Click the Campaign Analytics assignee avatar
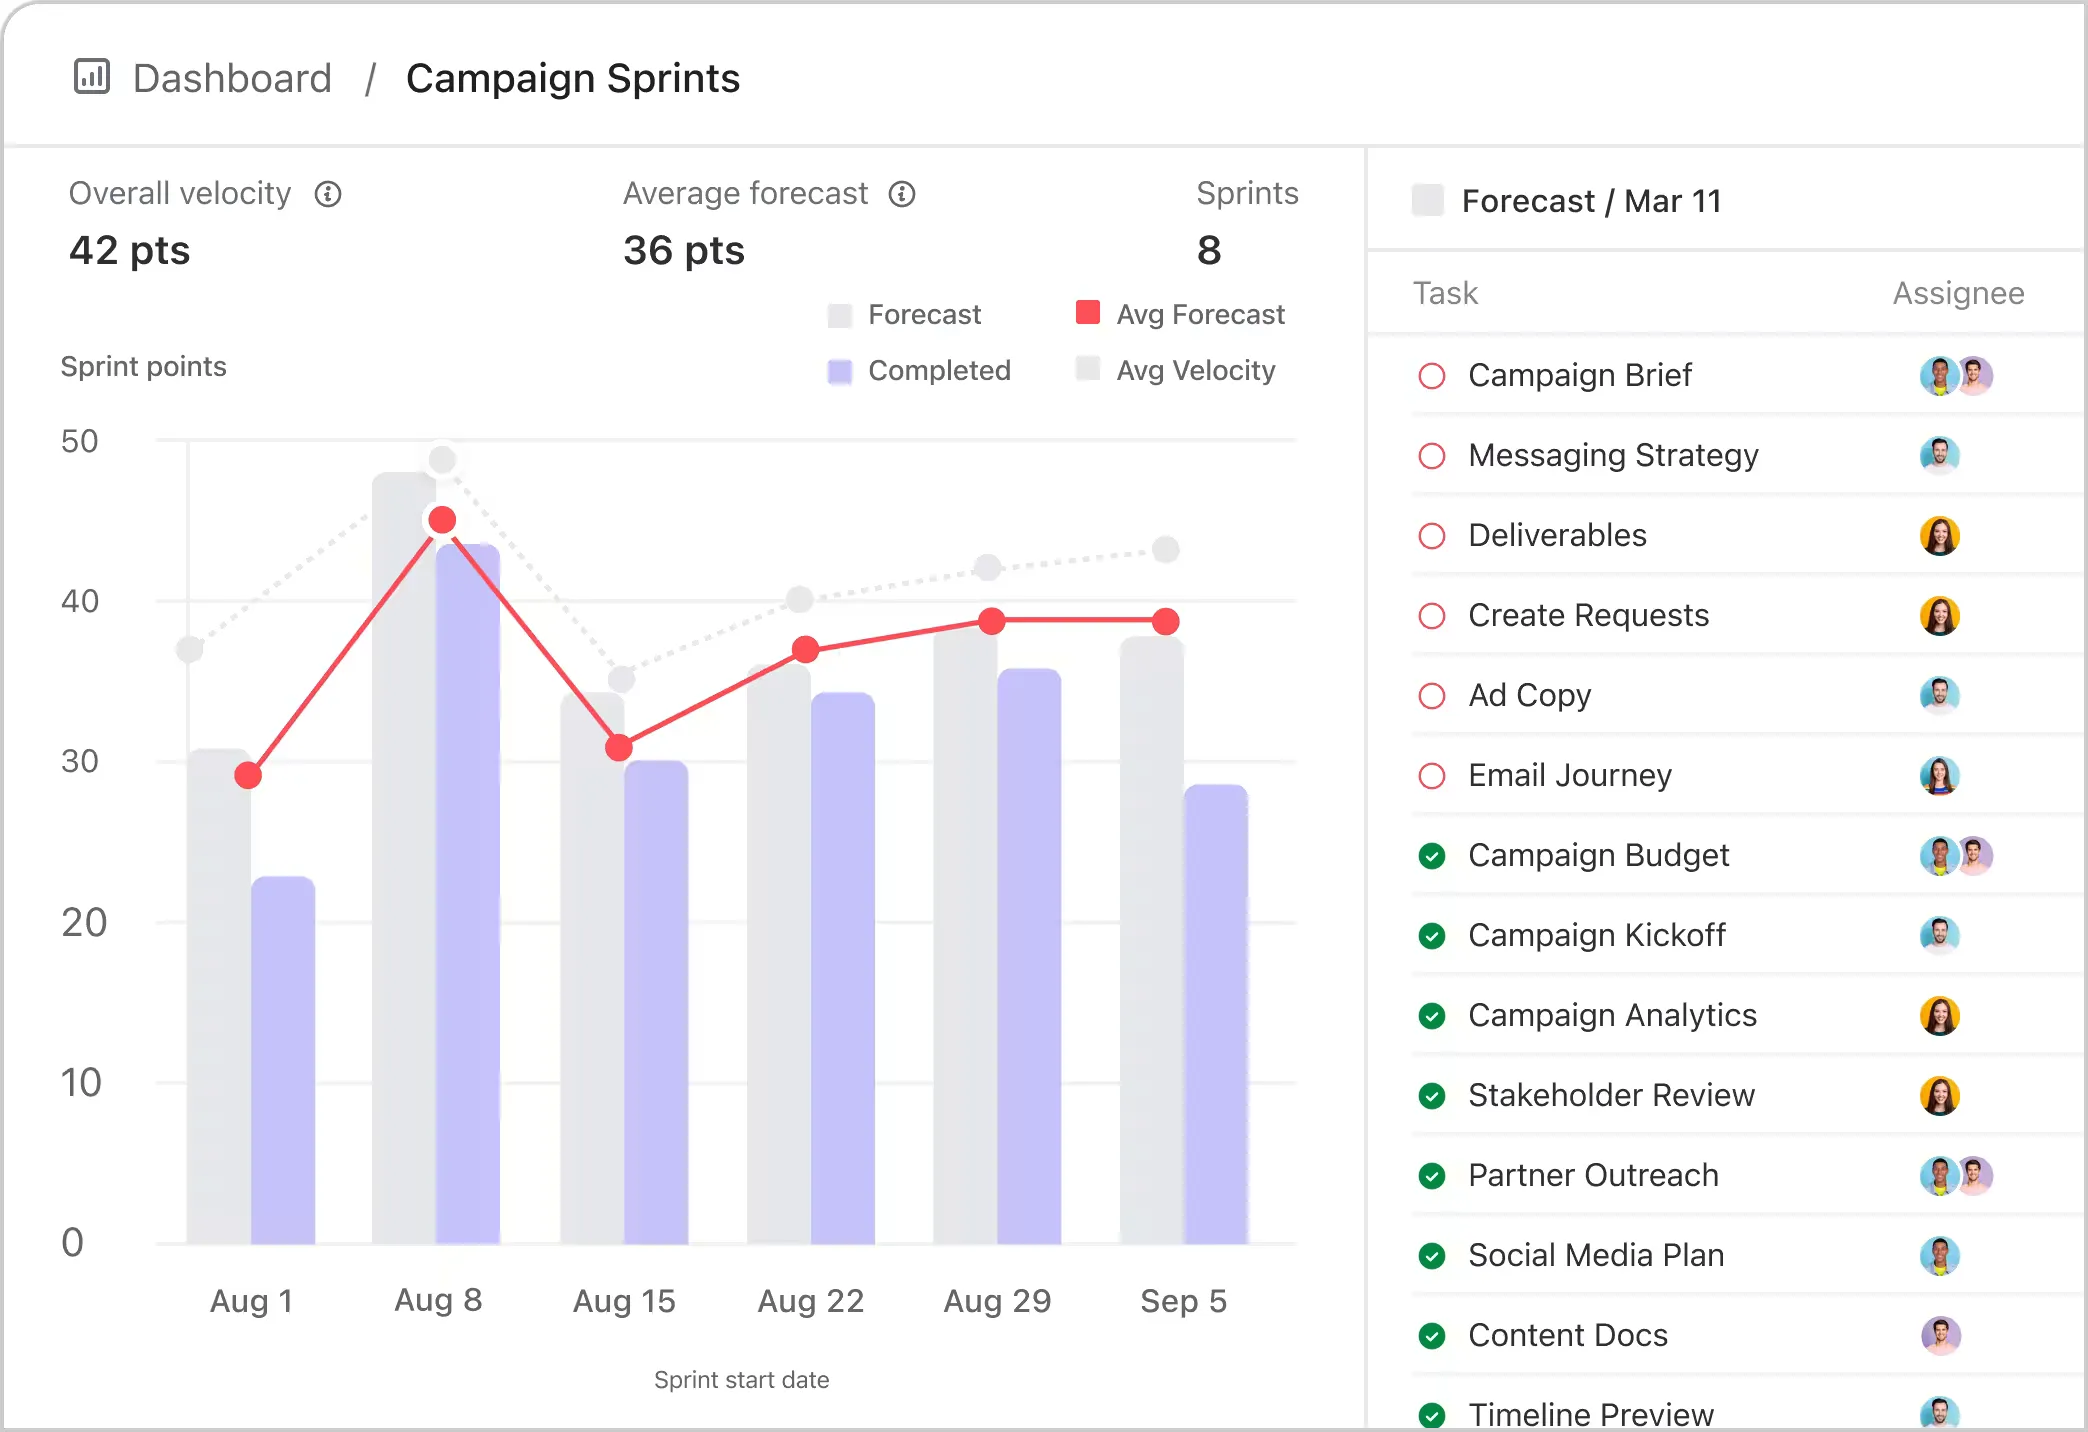2088x1432 pixels. [1940, 1016]
